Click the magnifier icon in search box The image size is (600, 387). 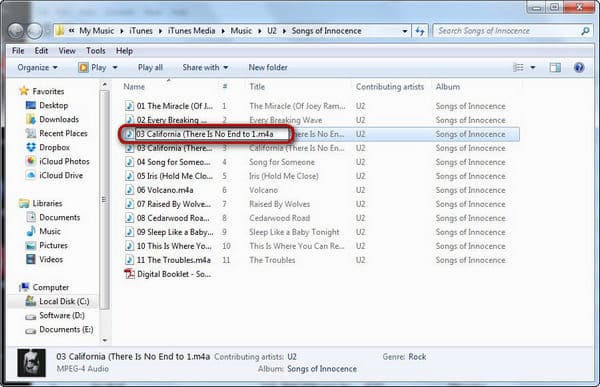coord(585,31)
